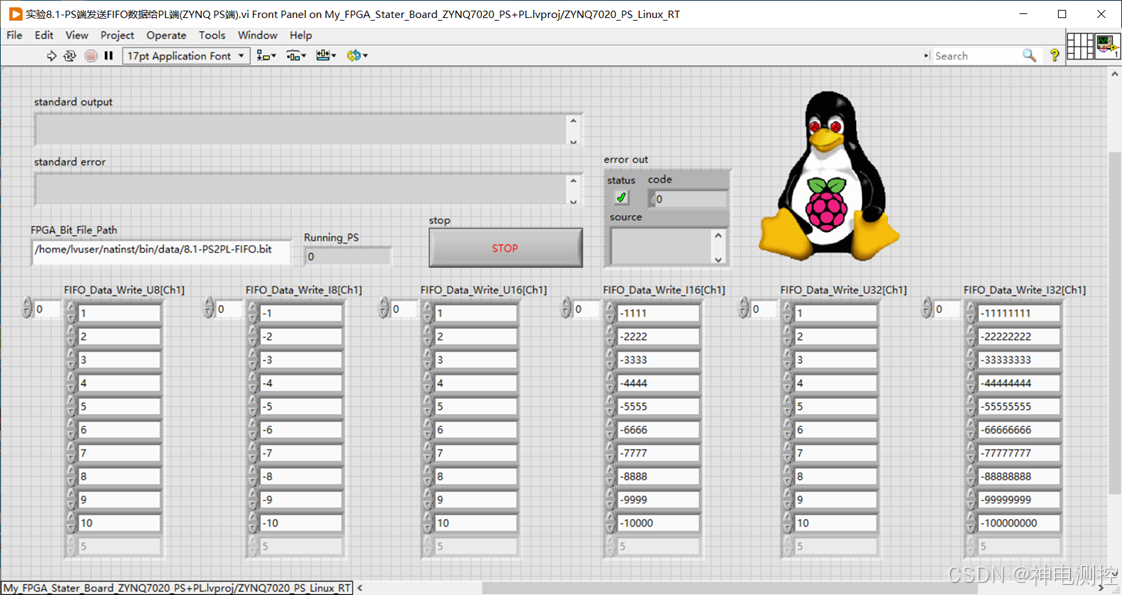1122x595 pixels.
Task: Click the FIFO_Data_Write_U16 array index stepper
Action: point(384,308)
